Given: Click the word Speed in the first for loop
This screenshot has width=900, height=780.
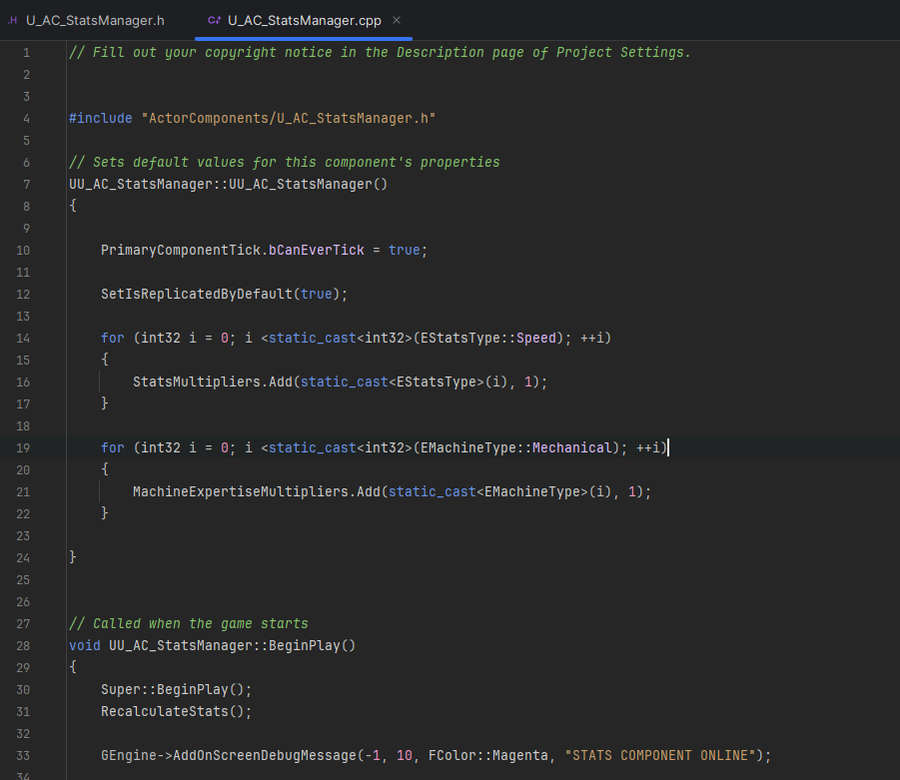Looking at the screenshot, I should pos(536,338).
